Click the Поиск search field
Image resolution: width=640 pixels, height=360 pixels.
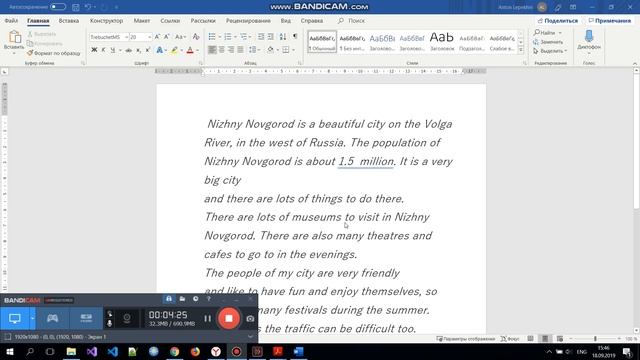[351, 20]
